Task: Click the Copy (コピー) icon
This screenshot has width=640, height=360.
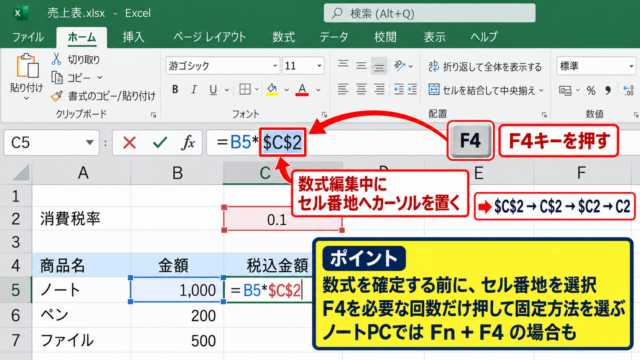Action: click(57, 78)
